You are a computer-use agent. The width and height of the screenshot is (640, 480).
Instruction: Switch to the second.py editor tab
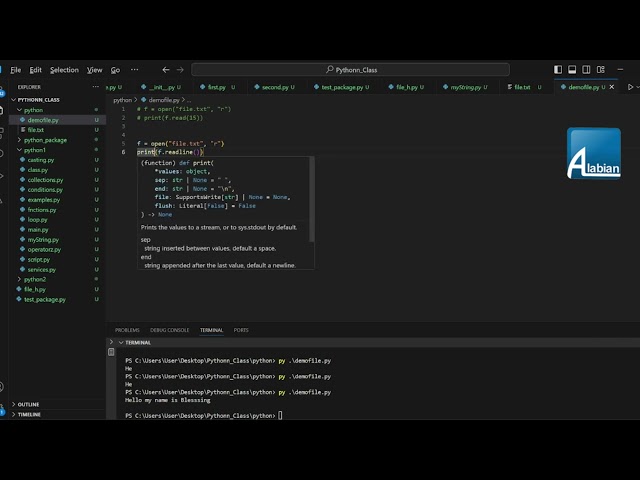(x=275, y=87)
